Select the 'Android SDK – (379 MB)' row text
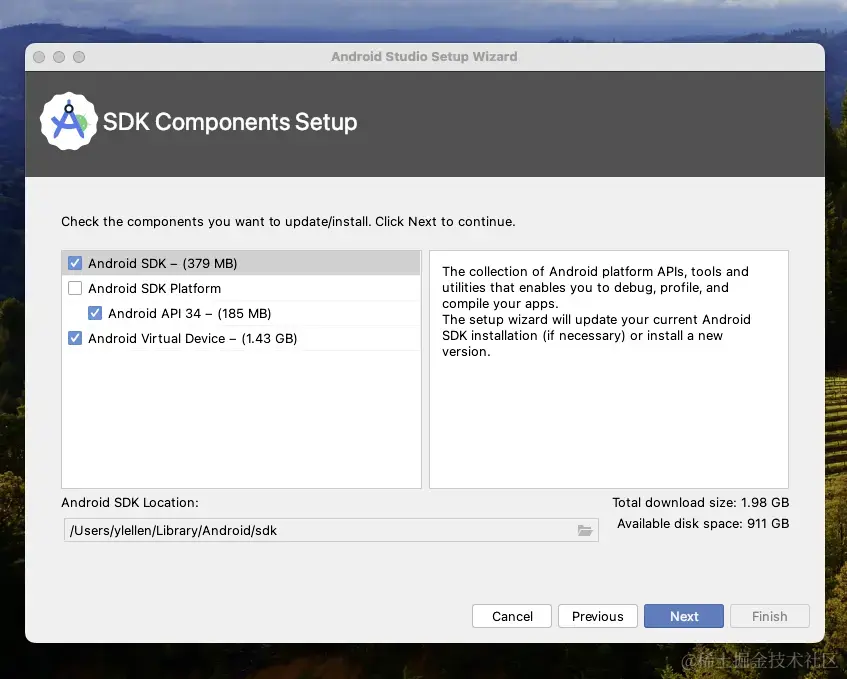The image size is (847, 679). pos(163,263)
